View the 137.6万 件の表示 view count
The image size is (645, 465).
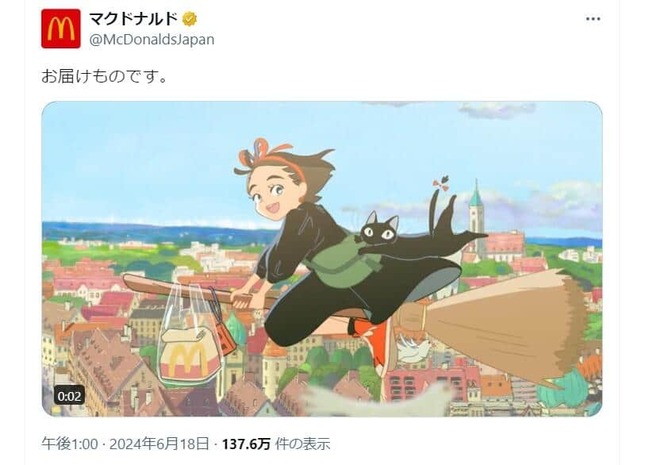[x=276, y=444]
